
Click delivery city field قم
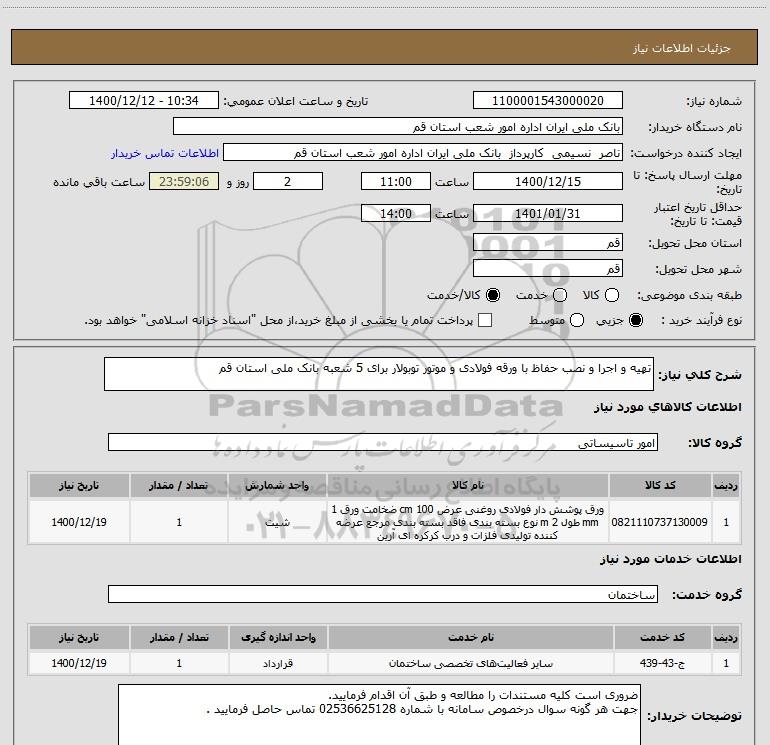(548, 268)
